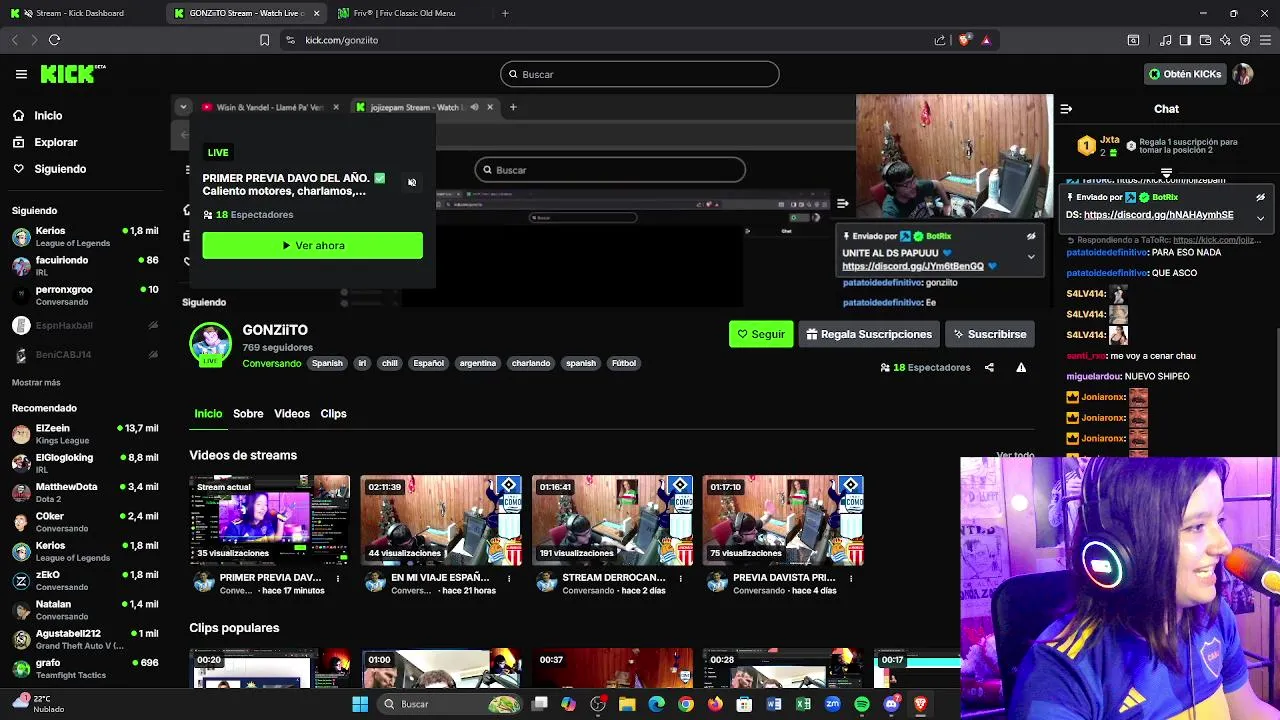Unmute the stream preview player
This screenshot has height=720, width=1280.
coord(411,182)
